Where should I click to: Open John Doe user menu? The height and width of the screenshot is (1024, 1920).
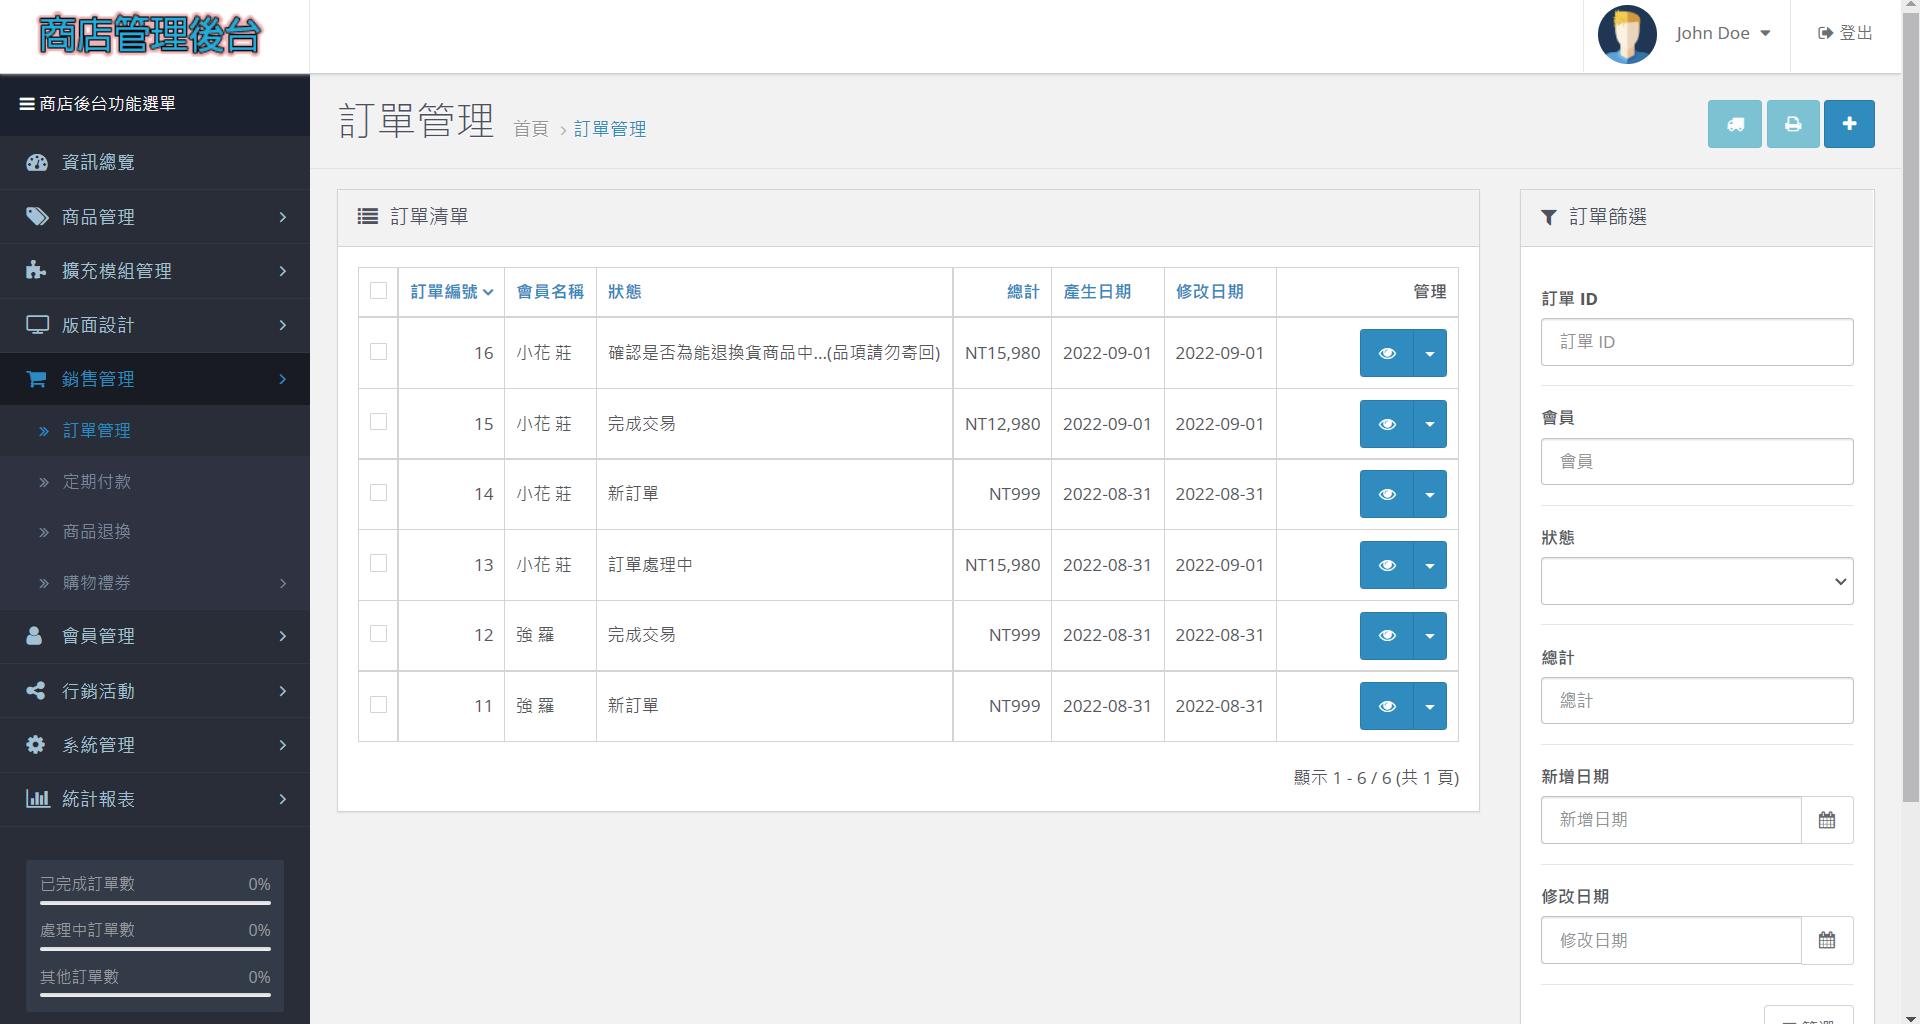click(x=1723, y=33)
